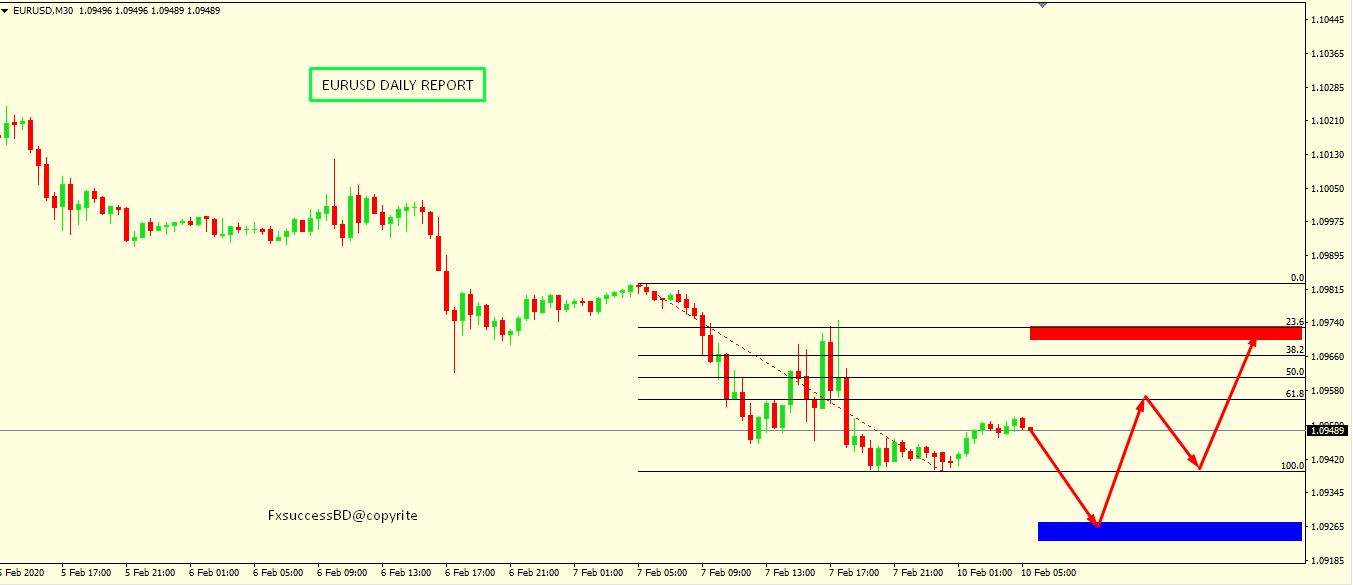The image size is (1353, 585).
Task: Select the Fibonacci 50.0 level label
Action: tap(1294, 372)
